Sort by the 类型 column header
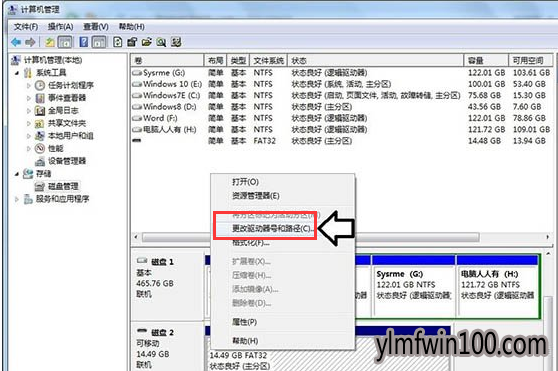The image size is (558, 371). (x=238, y=60)
